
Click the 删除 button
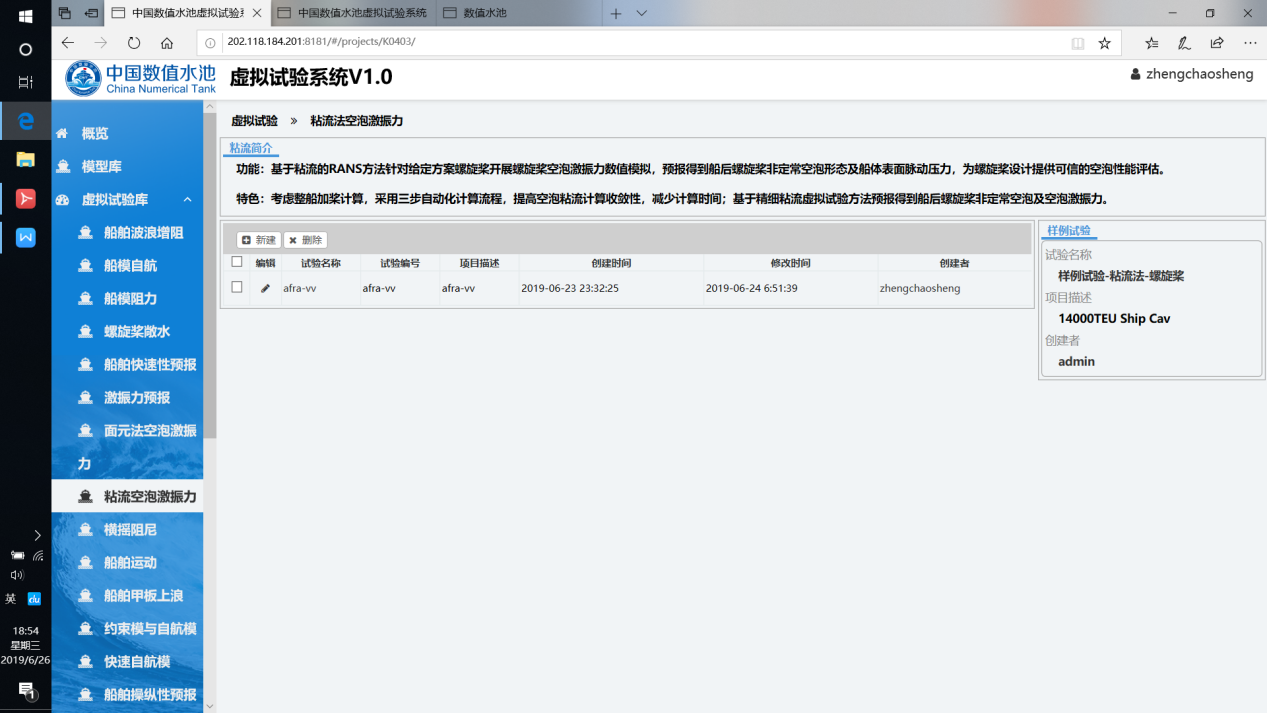(305, 240)
